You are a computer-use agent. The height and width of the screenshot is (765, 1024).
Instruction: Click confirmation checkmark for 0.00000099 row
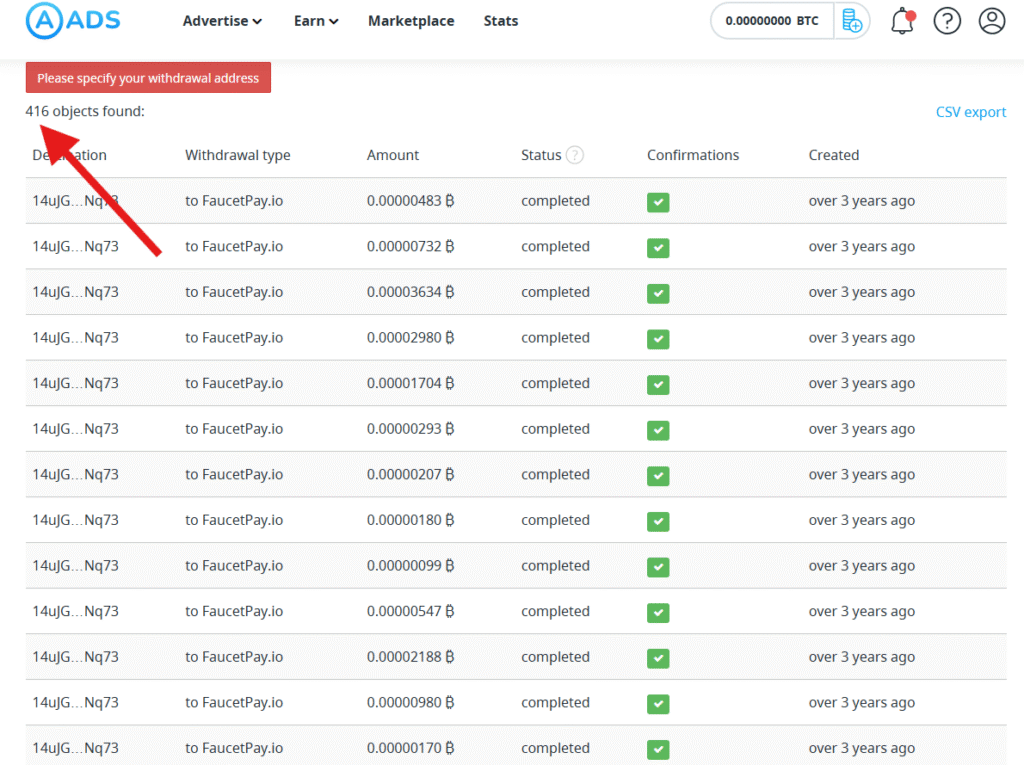(658, 567)
